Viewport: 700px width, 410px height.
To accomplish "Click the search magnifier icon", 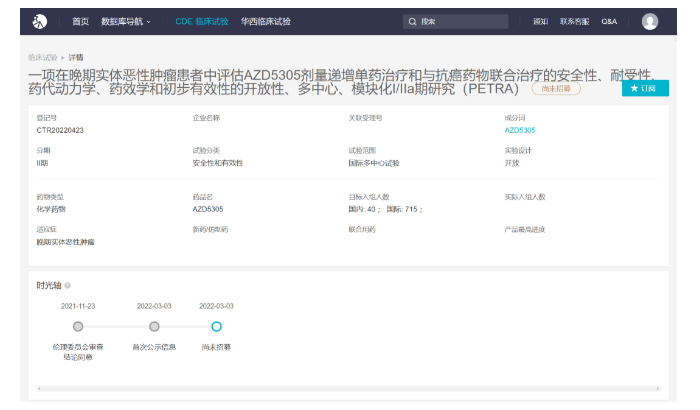I will tap(413, 21).
